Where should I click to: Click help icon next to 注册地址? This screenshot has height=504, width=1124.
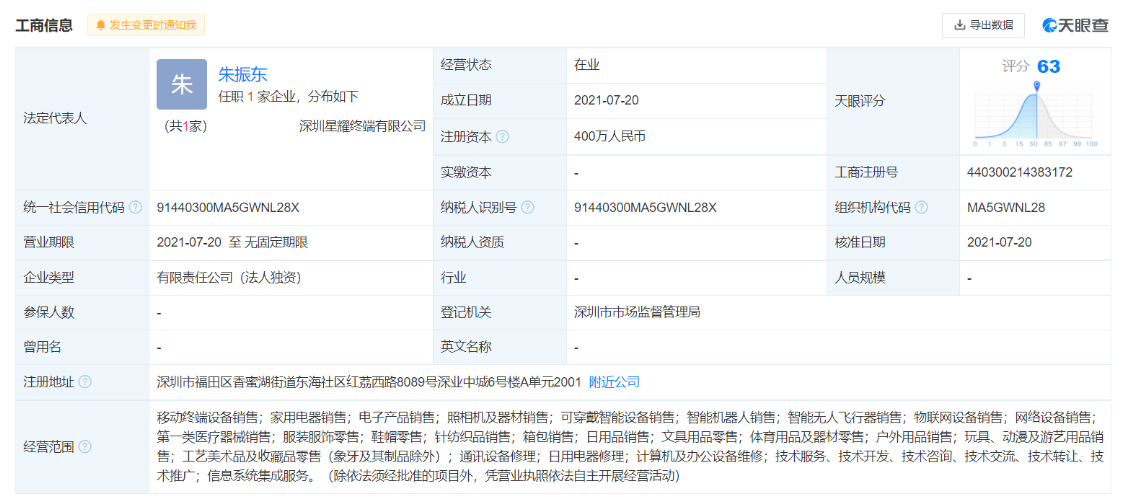pyautogui.click(x=85, y=382)
